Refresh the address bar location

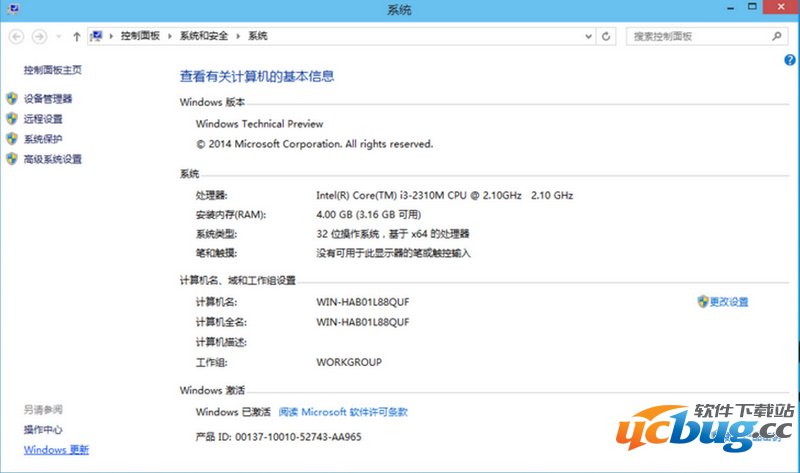(x=606, y=36)
